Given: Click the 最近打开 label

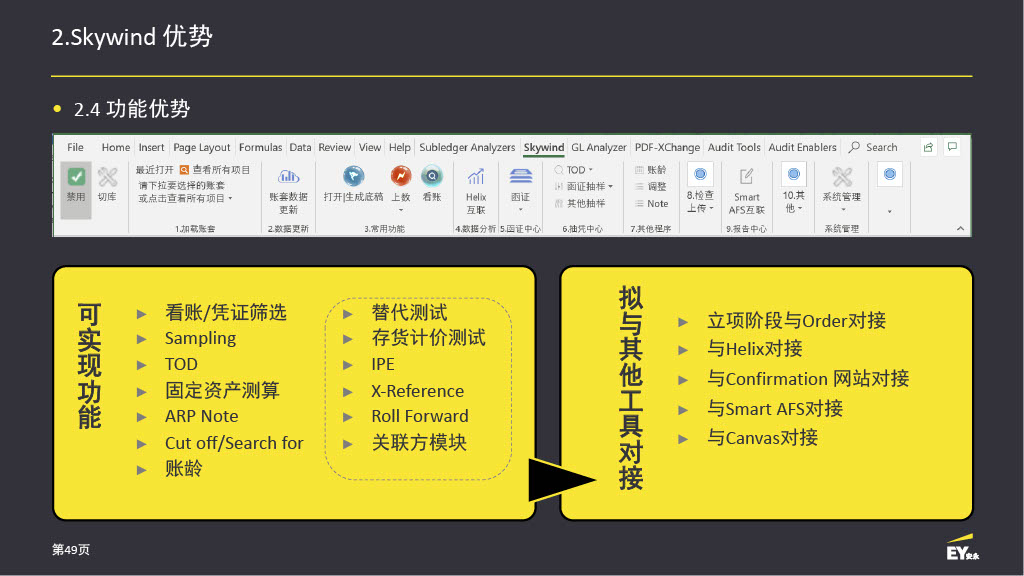Looking at the screenshot, I should (155, 170).
